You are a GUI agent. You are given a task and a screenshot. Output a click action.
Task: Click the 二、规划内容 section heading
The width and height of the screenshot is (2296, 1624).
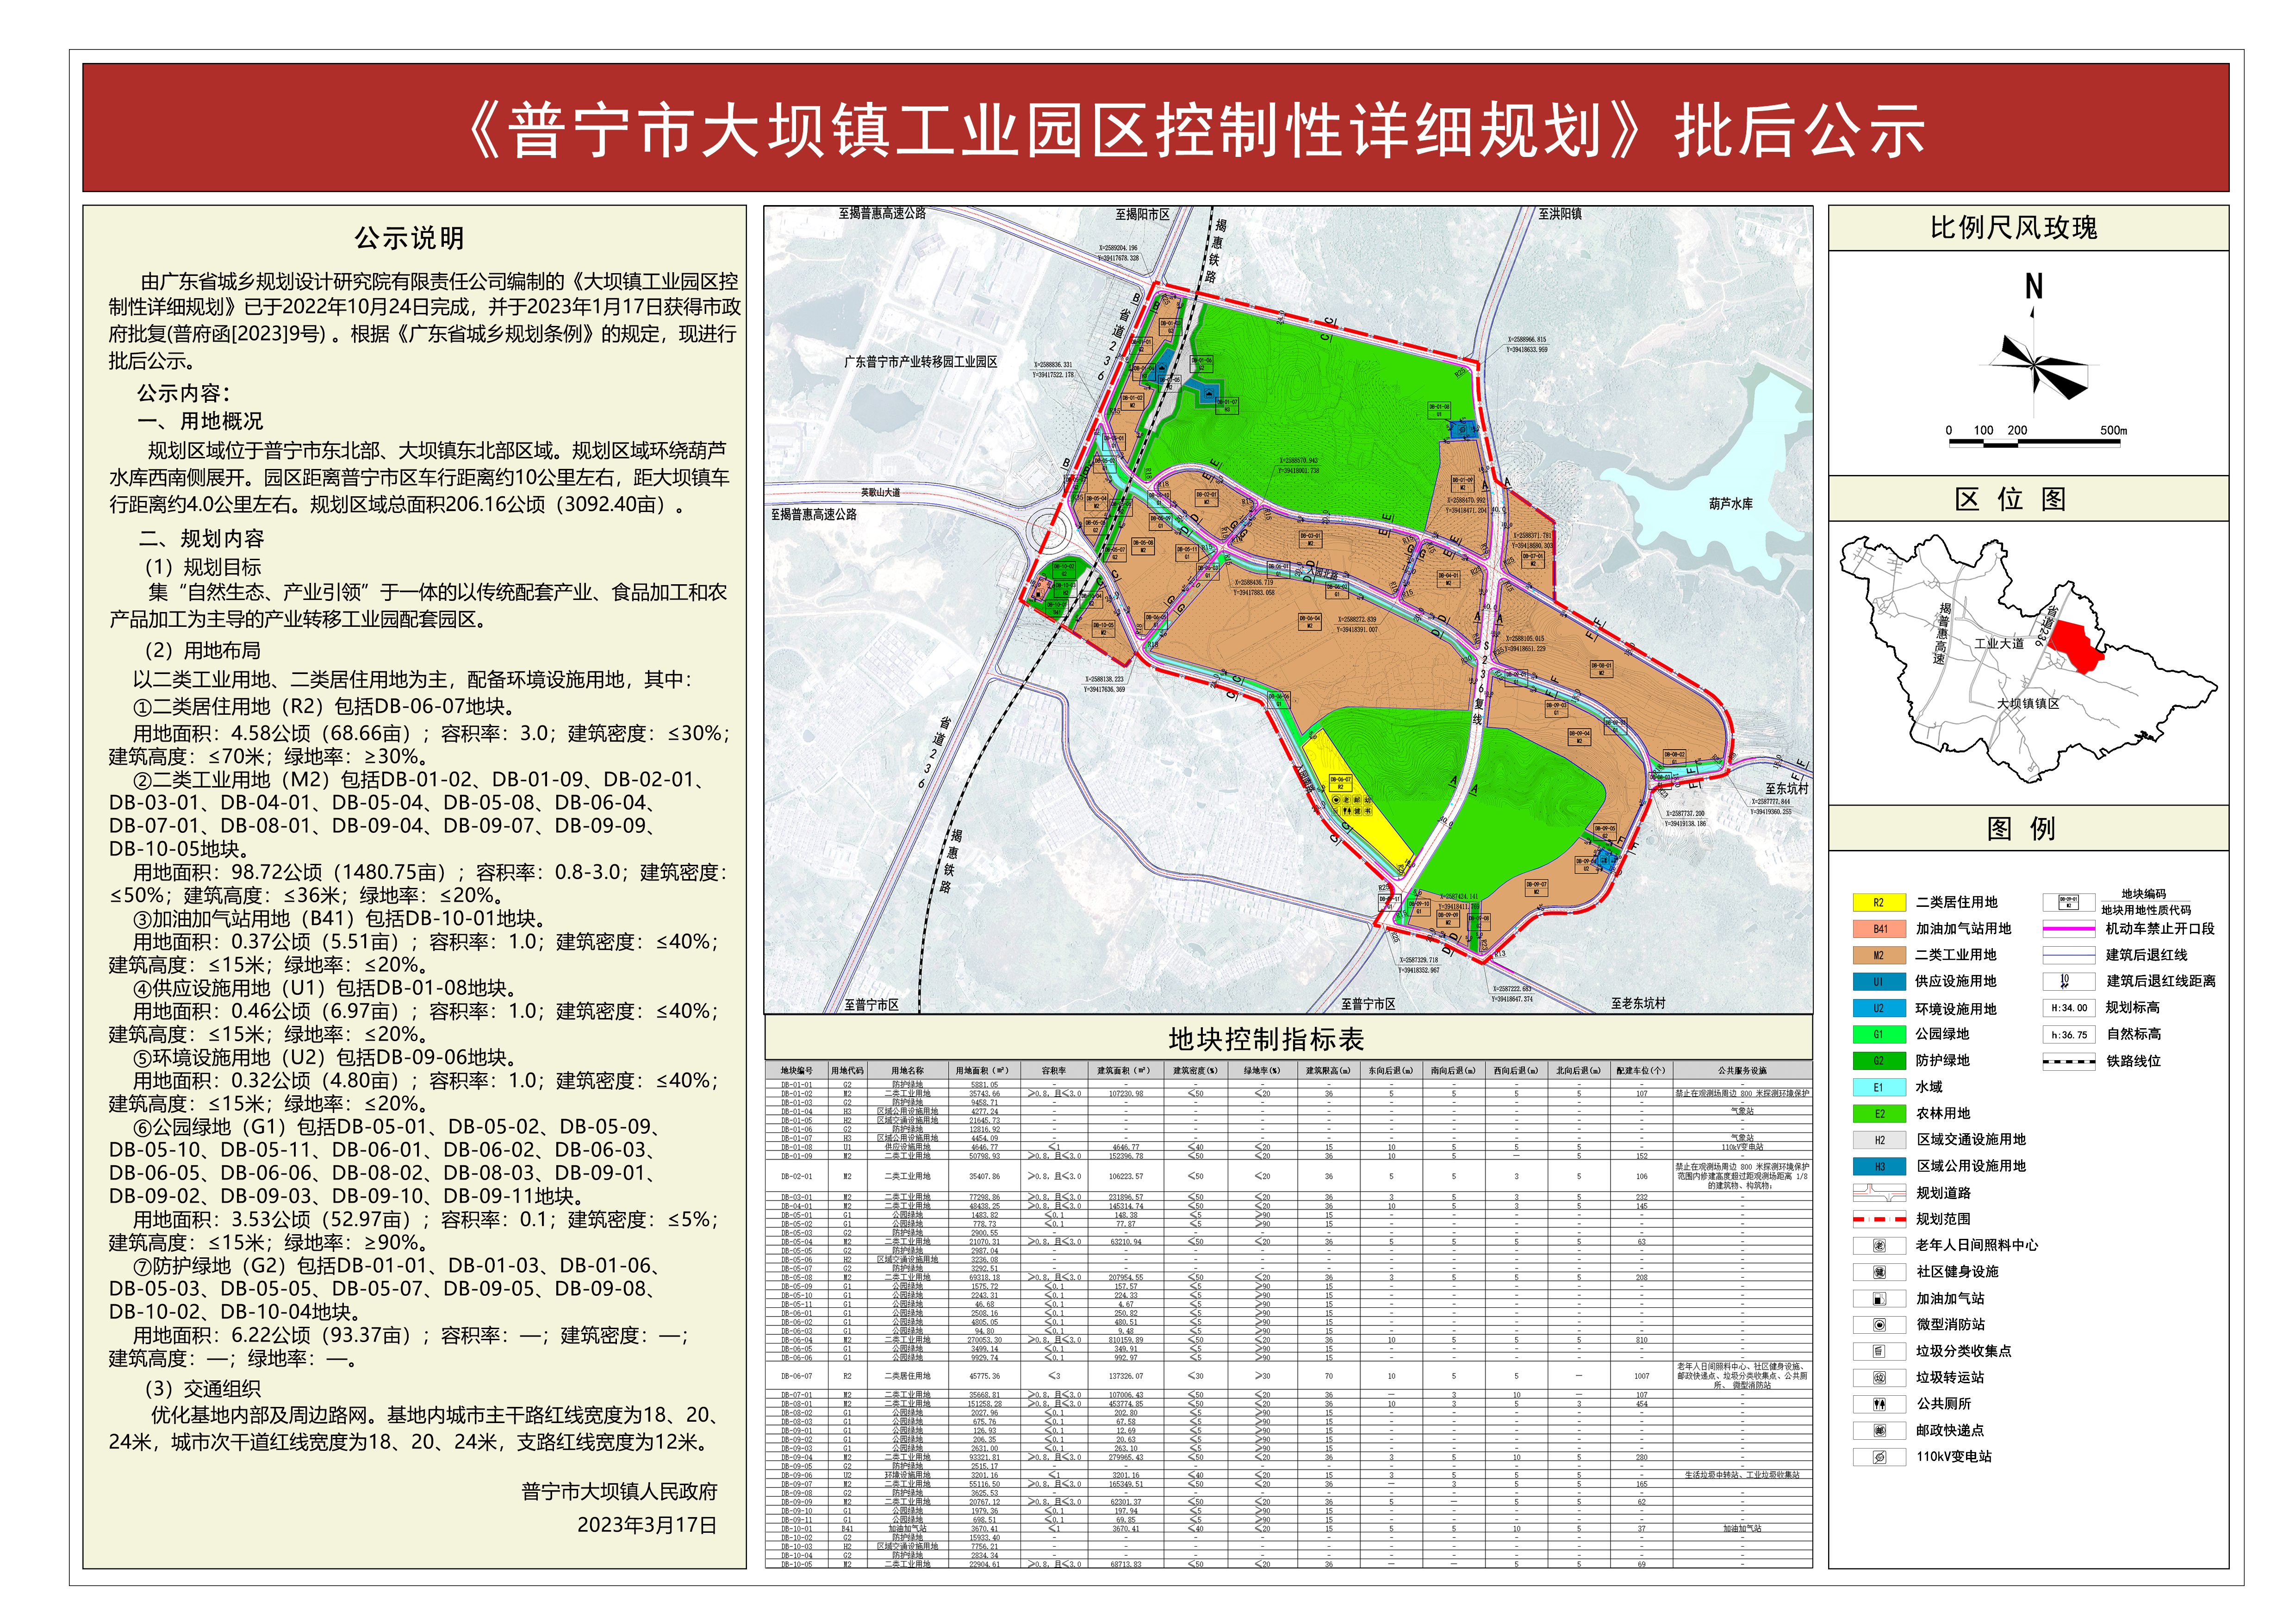tap(201, 538)
